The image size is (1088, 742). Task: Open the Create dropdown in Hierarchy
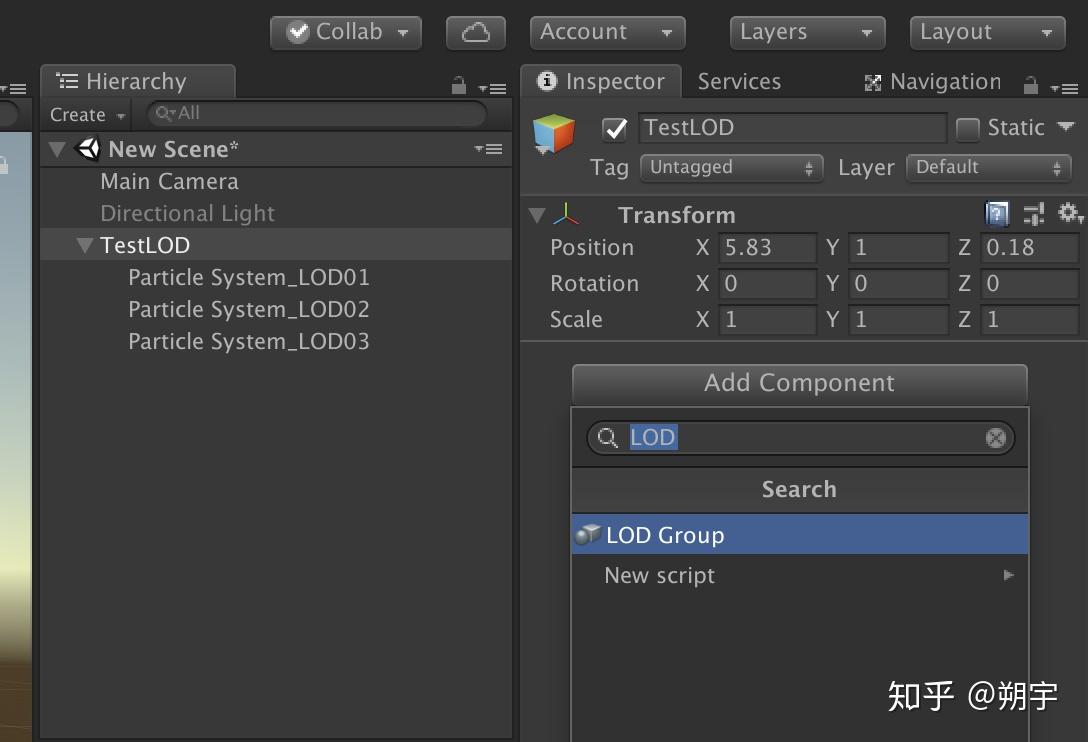point(87,115)
